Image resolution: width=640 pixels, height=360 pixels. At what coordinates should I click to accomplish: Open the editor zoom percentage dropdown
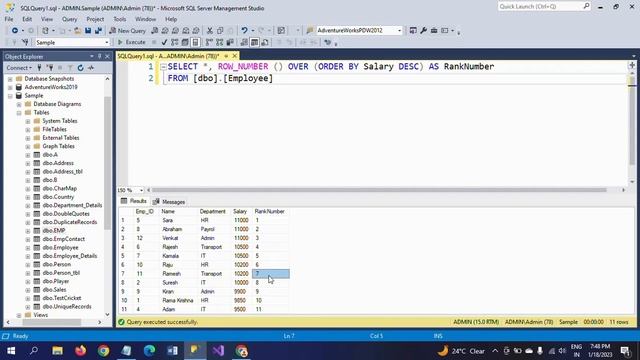click(141, 190)
